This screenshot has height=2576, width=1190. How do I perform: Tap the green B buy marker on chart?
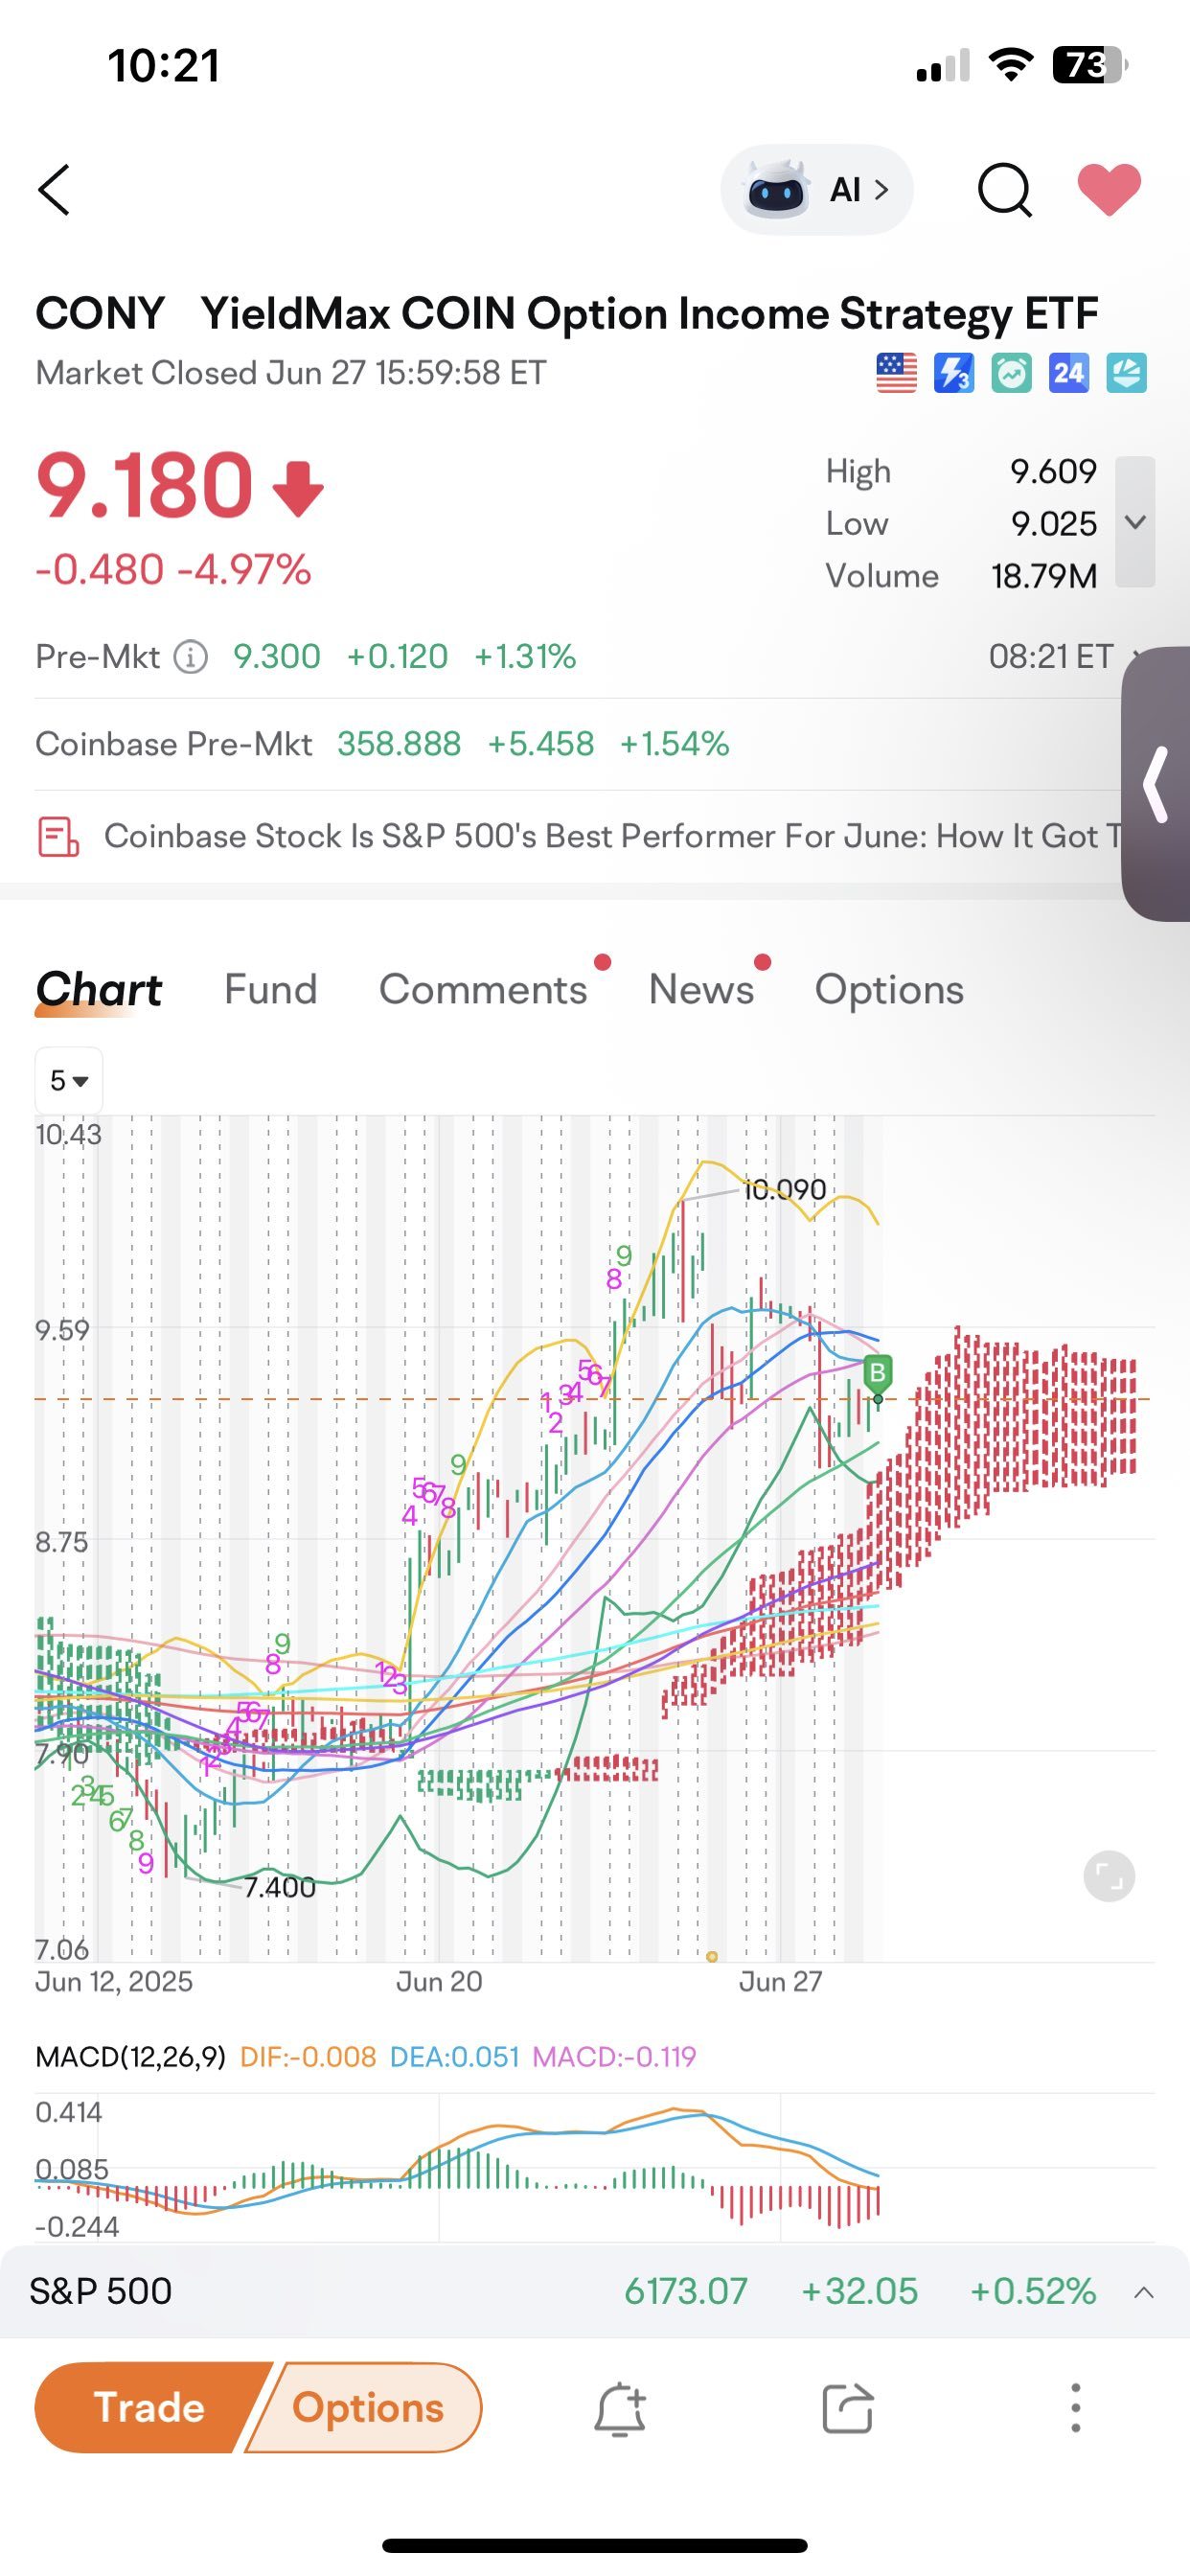coord(877,1373)
